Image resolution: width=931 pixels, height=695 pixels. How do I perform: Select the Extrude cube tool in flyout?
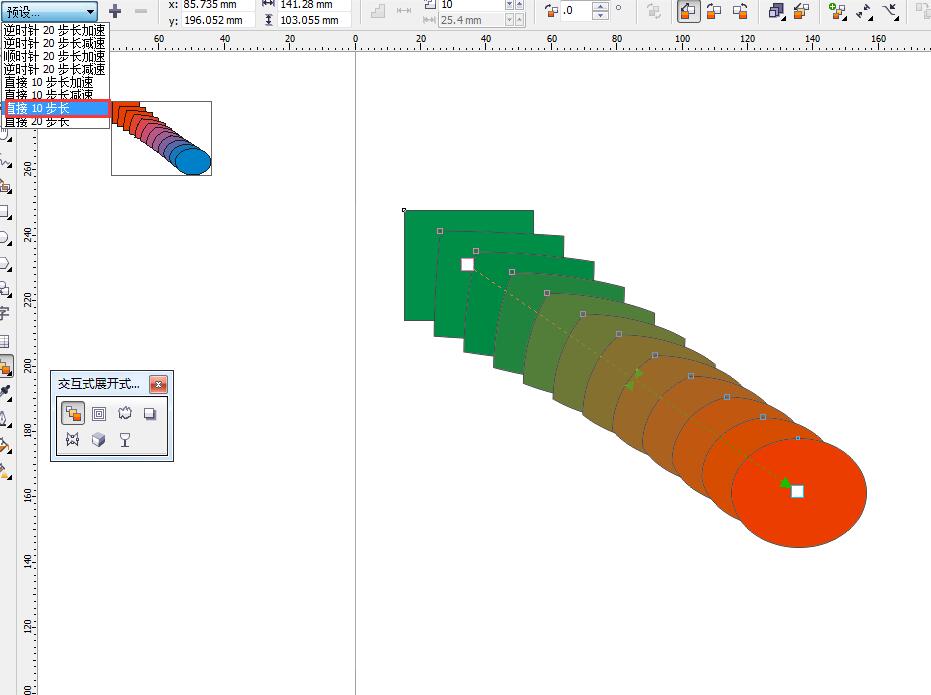tap(99, 440)
